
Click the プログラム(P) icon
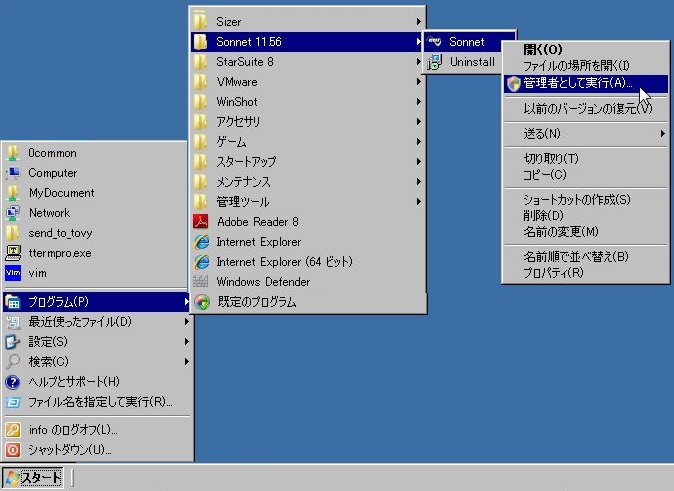pos(13,302)
